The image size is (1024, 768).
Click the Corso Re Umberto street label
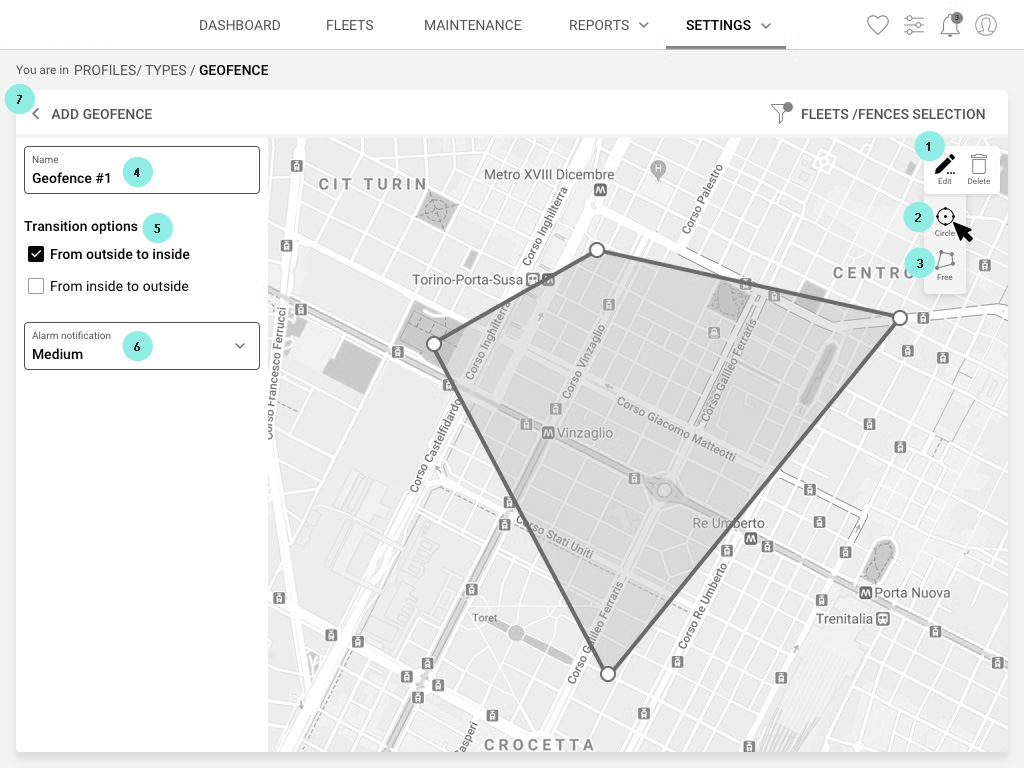click(703, 606)
